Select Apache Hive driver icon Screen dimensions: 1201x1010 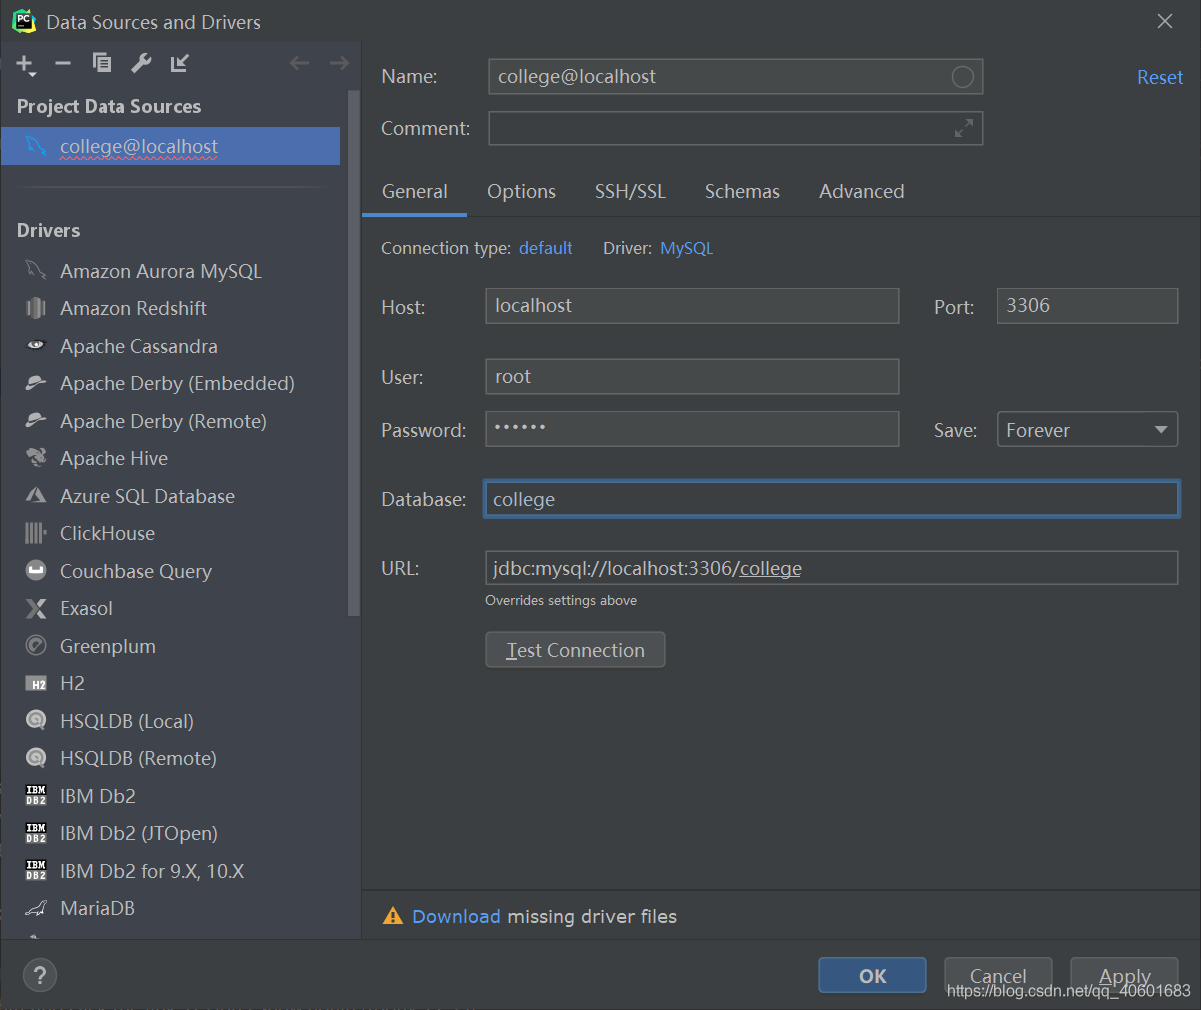(x=36, y=458)
